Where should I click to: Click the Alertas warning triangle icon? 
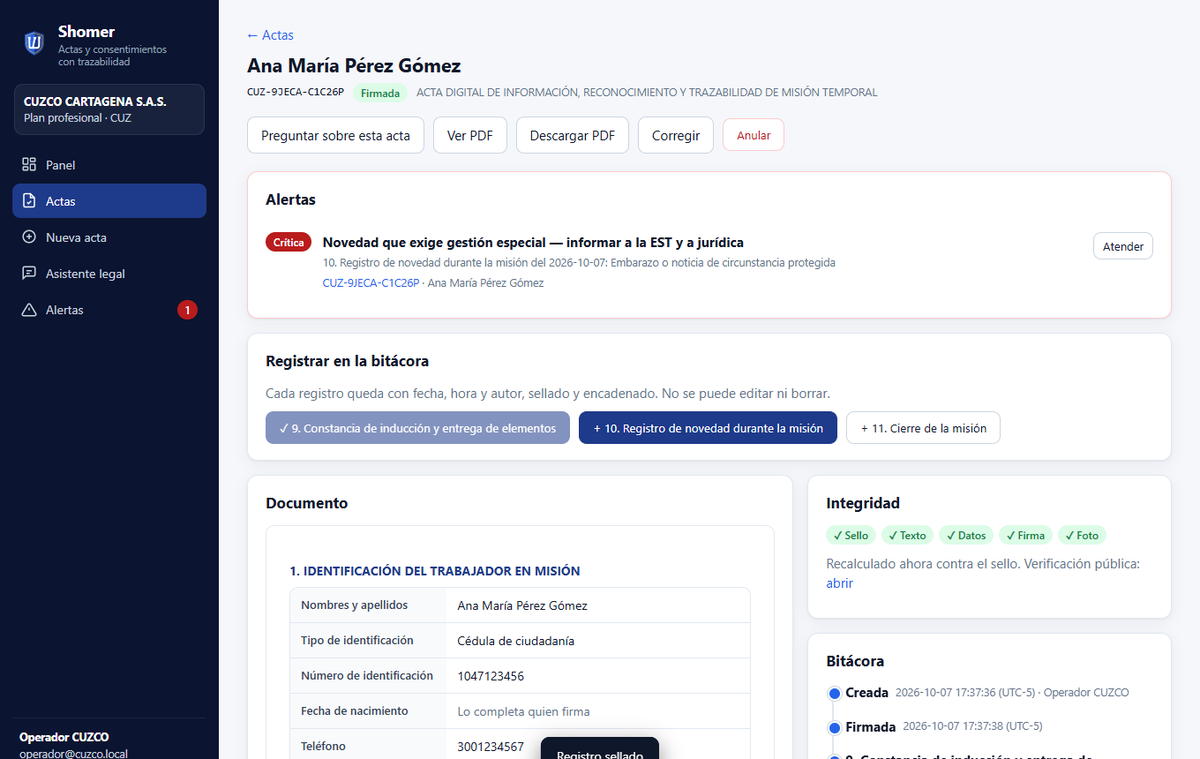click(x=29, y=310)
